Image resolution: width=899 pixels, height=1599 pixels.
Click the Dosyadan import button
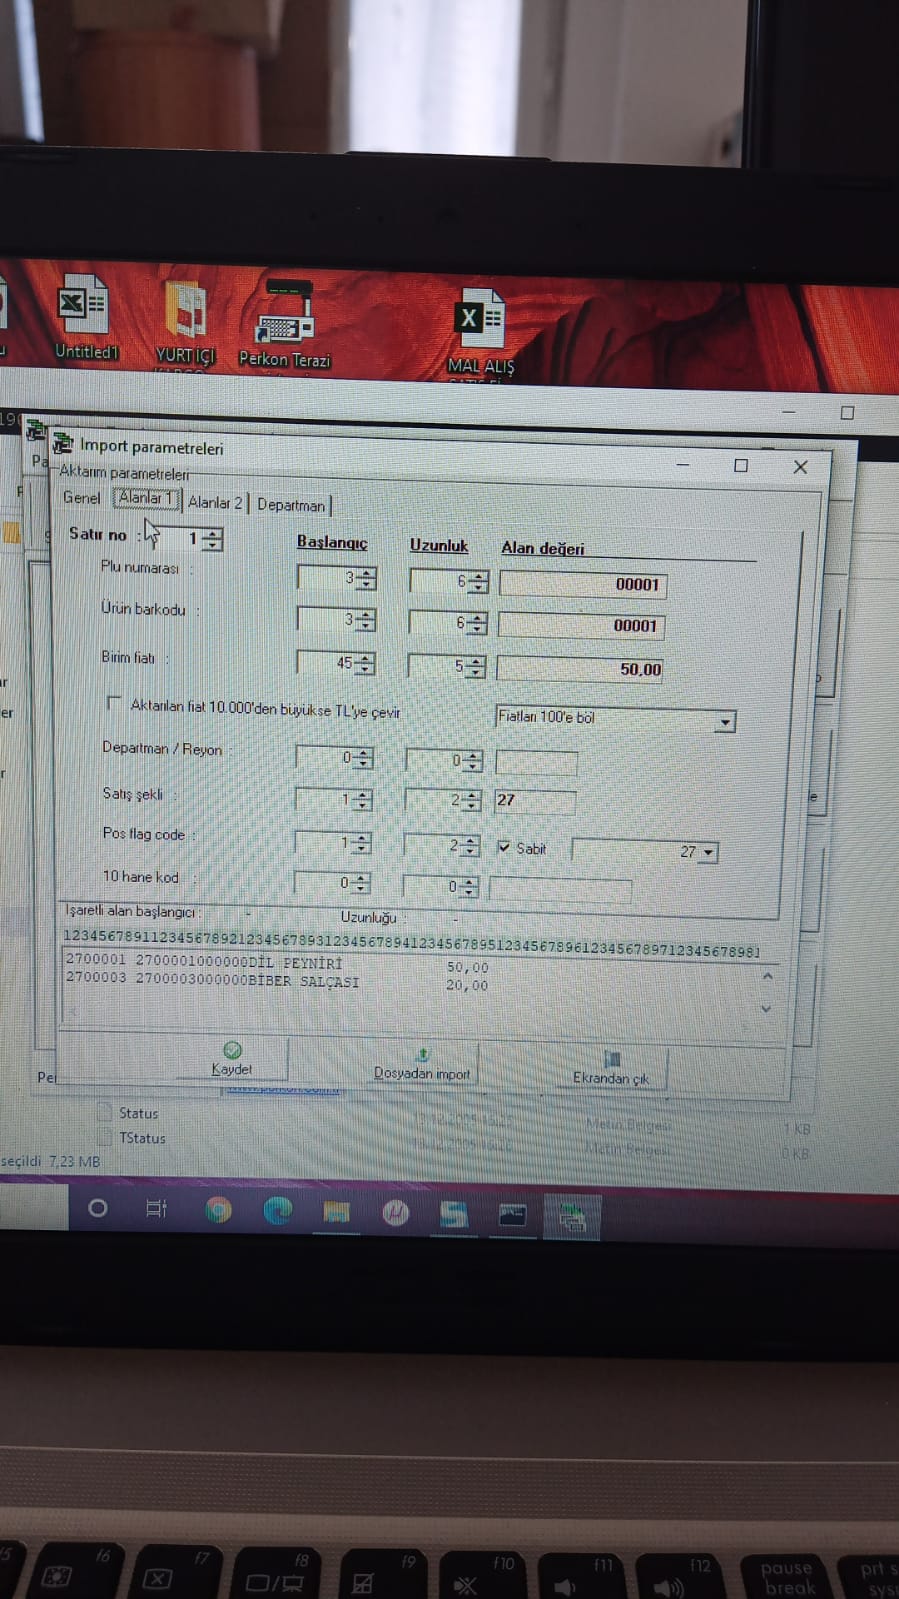point(422,1063)
